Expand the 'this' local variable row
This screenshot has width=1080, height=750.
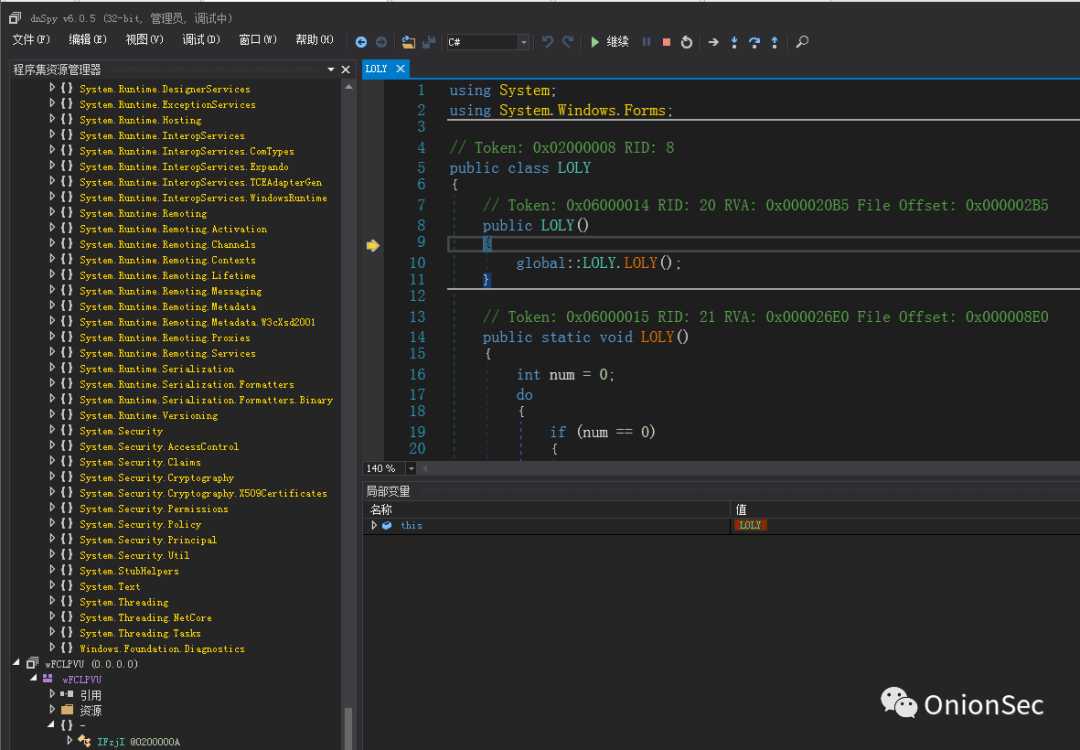coord(374,525)
